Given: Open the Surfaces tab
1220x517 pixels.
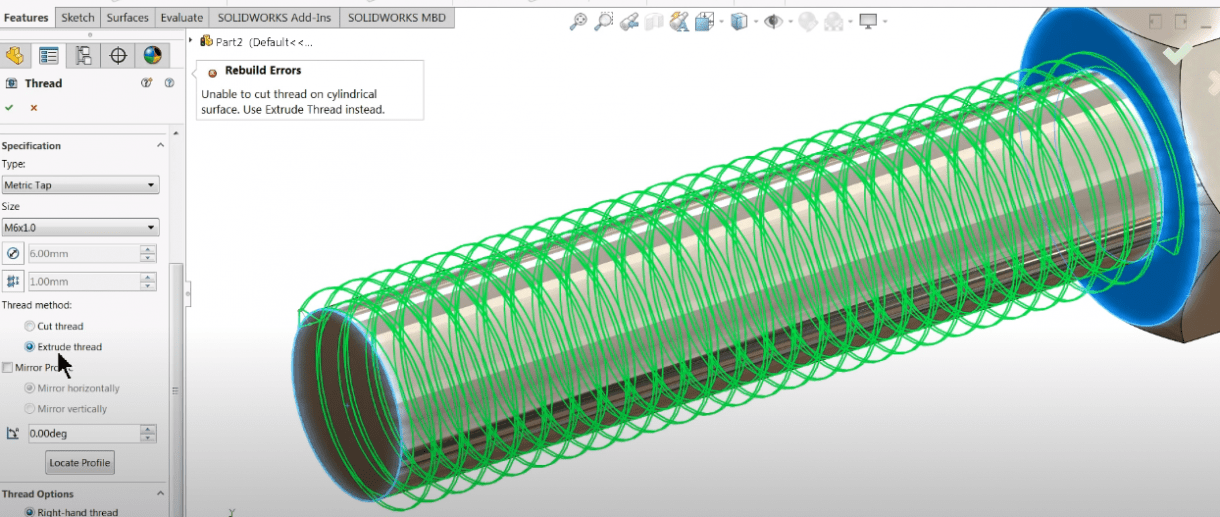Looking at the screenshot, I should click(127, 18).
